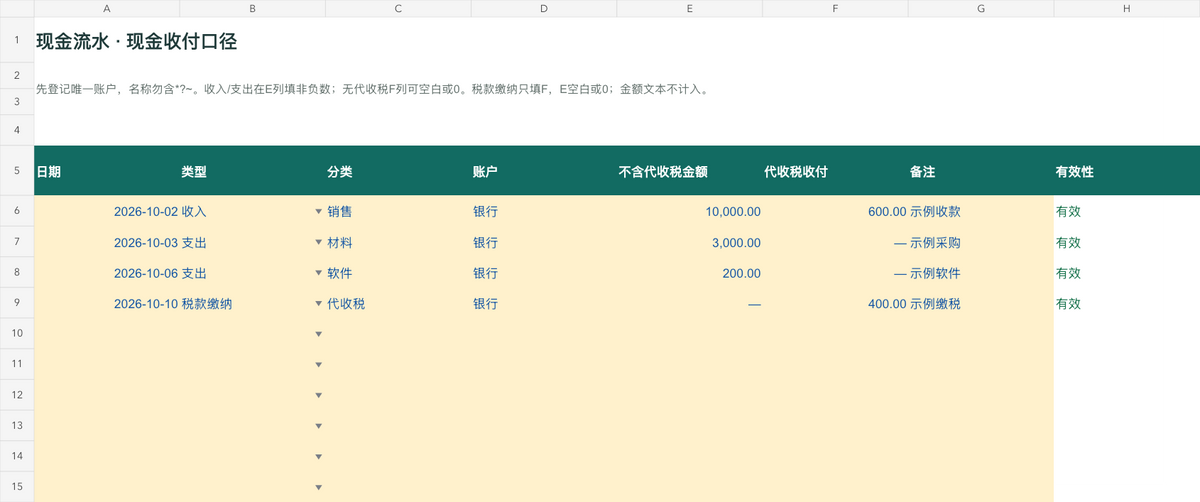This screenshot has width=1200, height=502.
Task: Open the type dropdown for the 税款缴纳 row
Action: (x=318, y=304)
